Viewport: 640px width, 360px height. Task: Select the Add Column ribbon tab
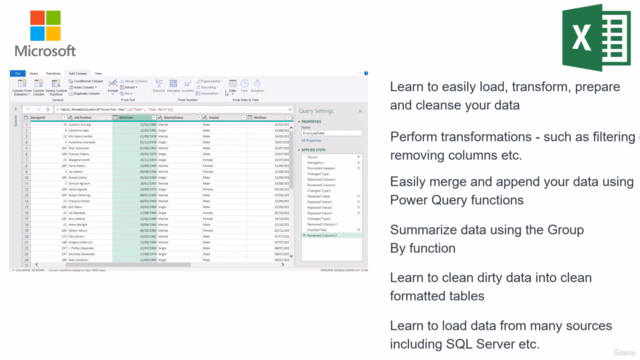[78, 73]
